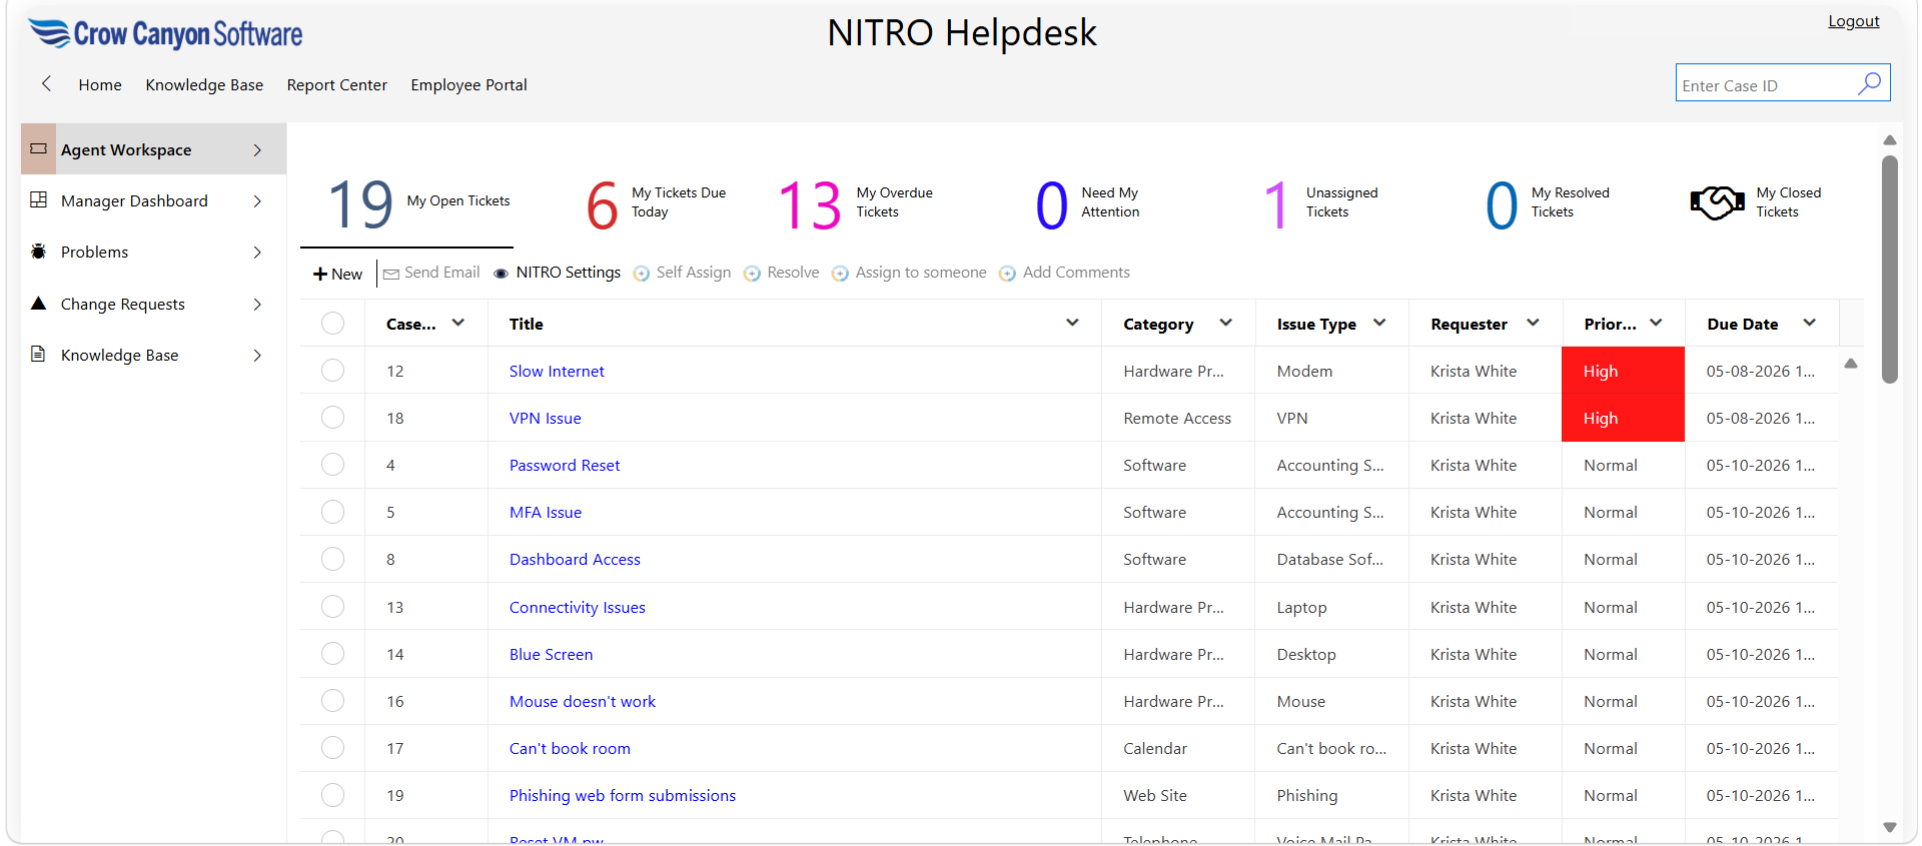
Task: Open the Report Center menu
Action: (x=337, y=85)
